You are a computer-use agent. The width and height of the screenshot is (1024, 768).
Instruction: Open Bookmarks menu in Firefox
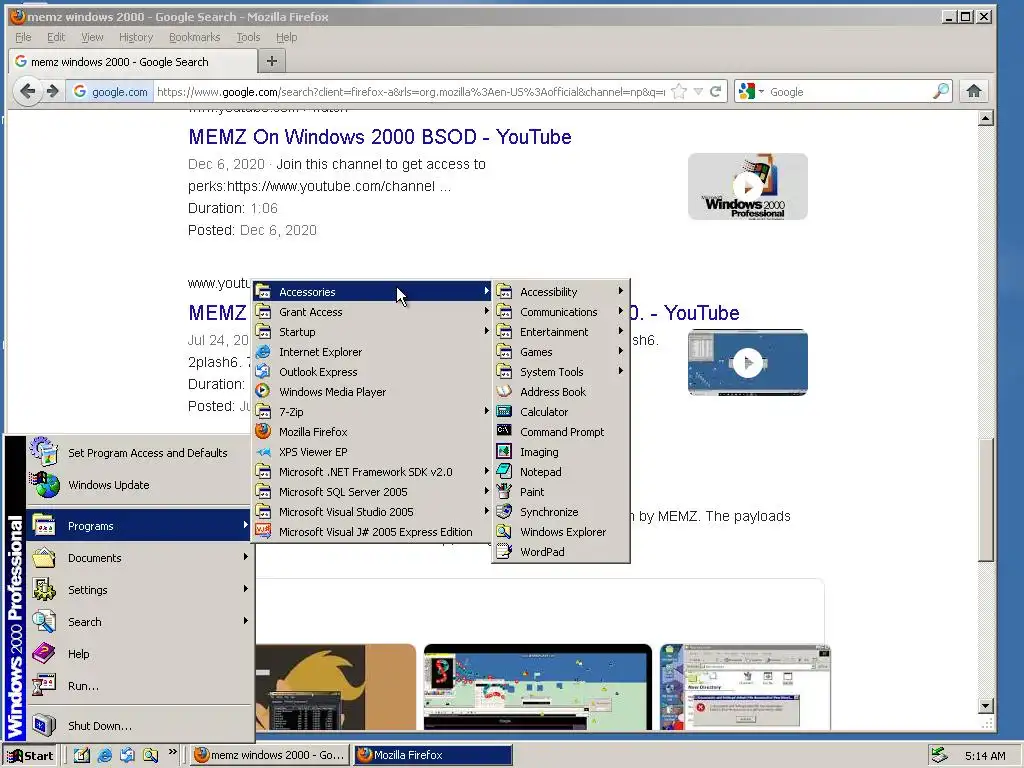coord(194,37)
